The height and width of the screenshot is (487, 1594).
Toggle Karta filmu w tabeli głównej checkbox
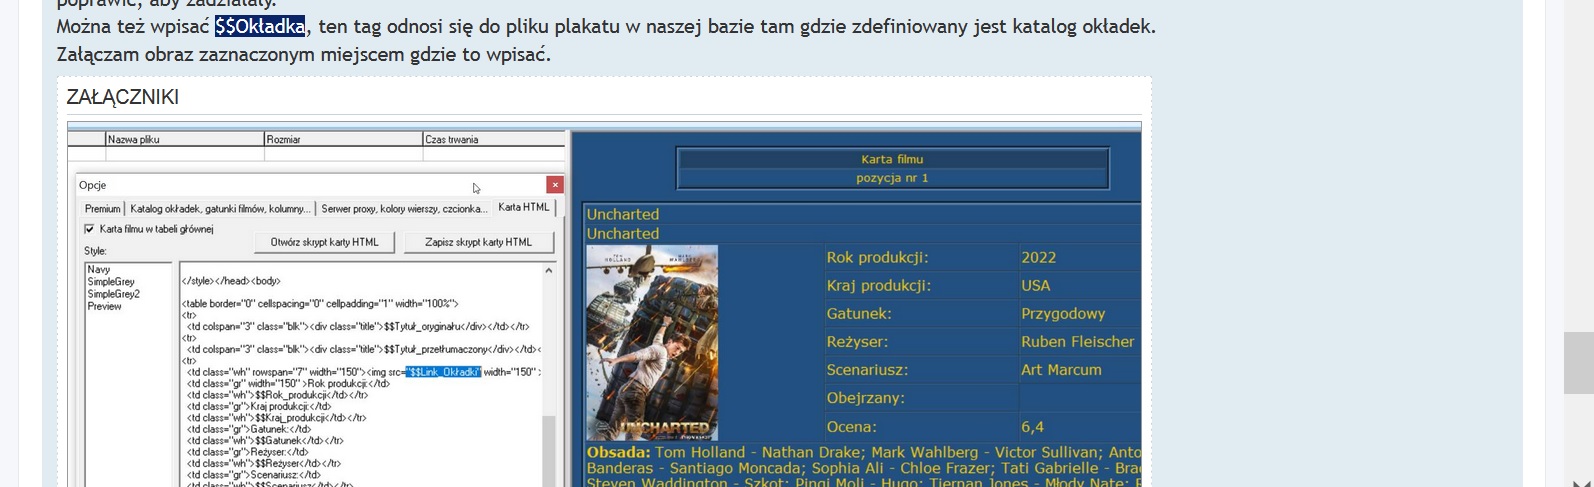(x=89, y=229)
